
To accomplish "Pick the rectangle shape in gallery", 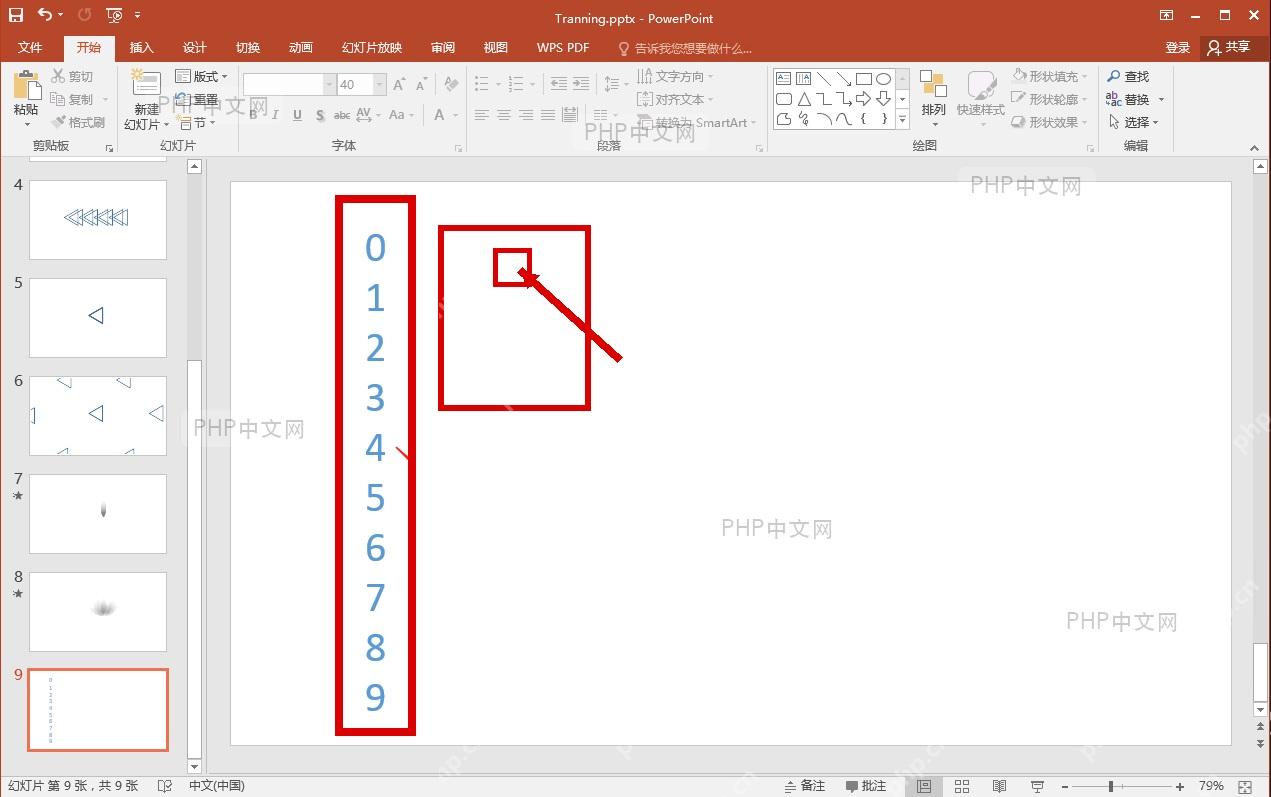I will pyautogui.click(x=863, y=79).
